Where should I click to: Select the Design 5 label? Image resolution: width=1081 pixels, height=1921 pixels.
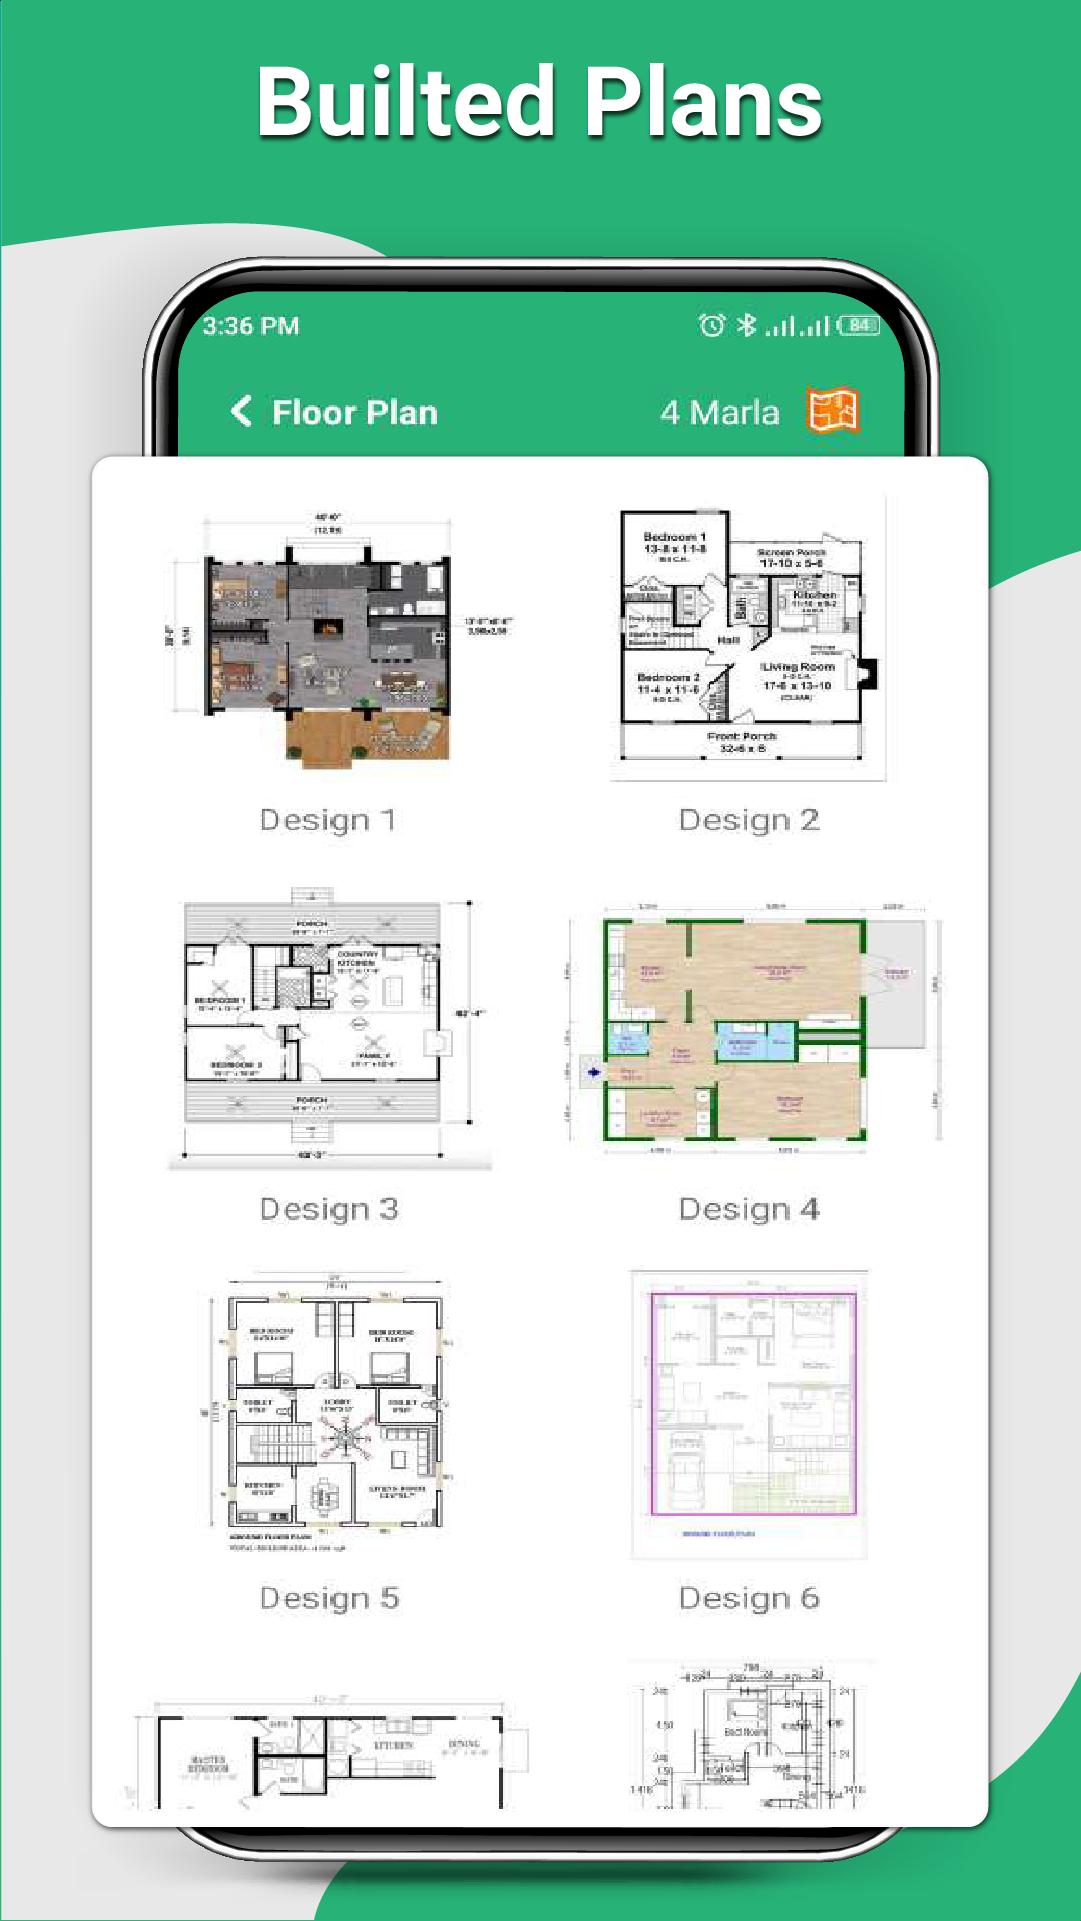pos(329,1599)
